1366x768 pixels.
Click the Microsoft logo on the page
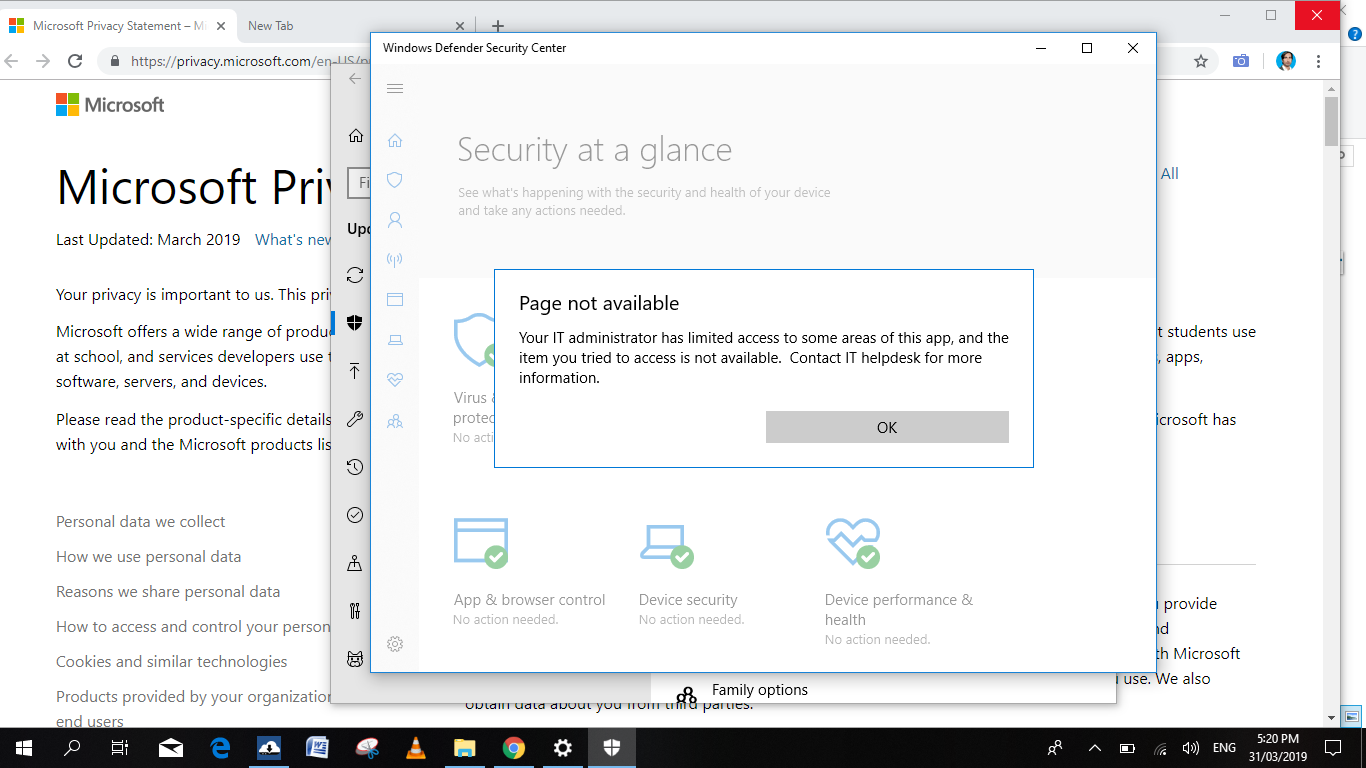(110, 105)
